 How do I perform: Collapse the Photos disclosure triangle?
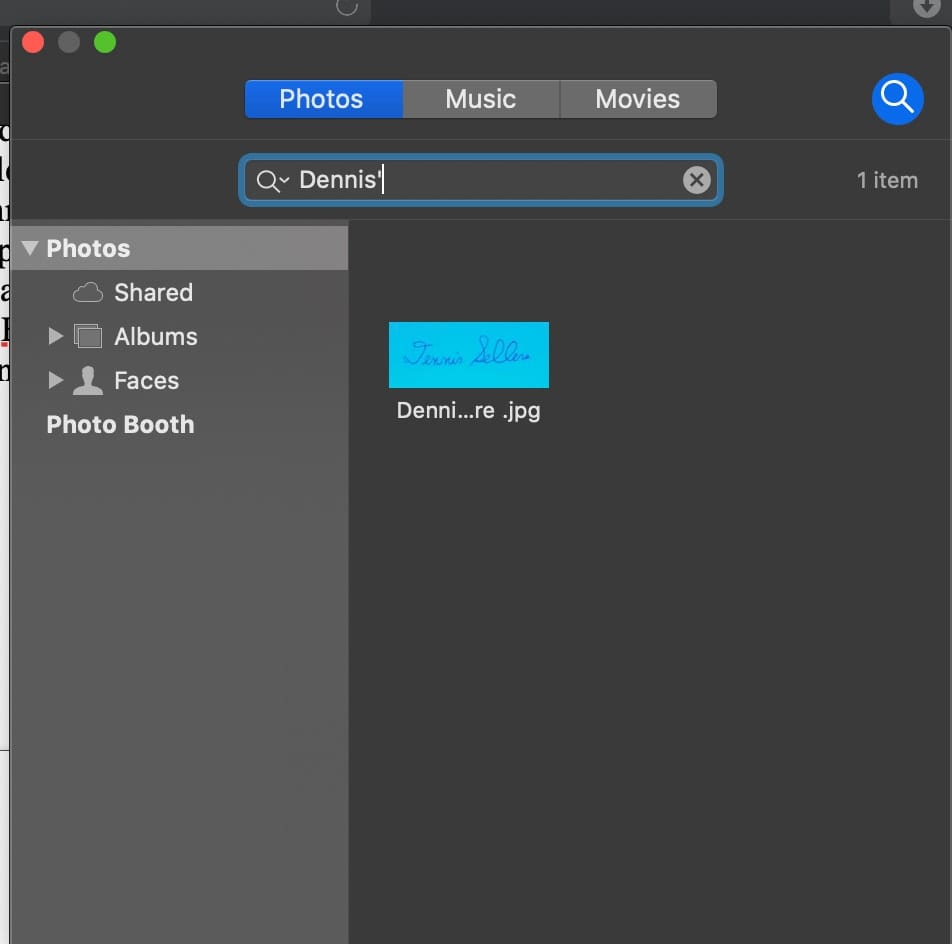click(29, 248)
